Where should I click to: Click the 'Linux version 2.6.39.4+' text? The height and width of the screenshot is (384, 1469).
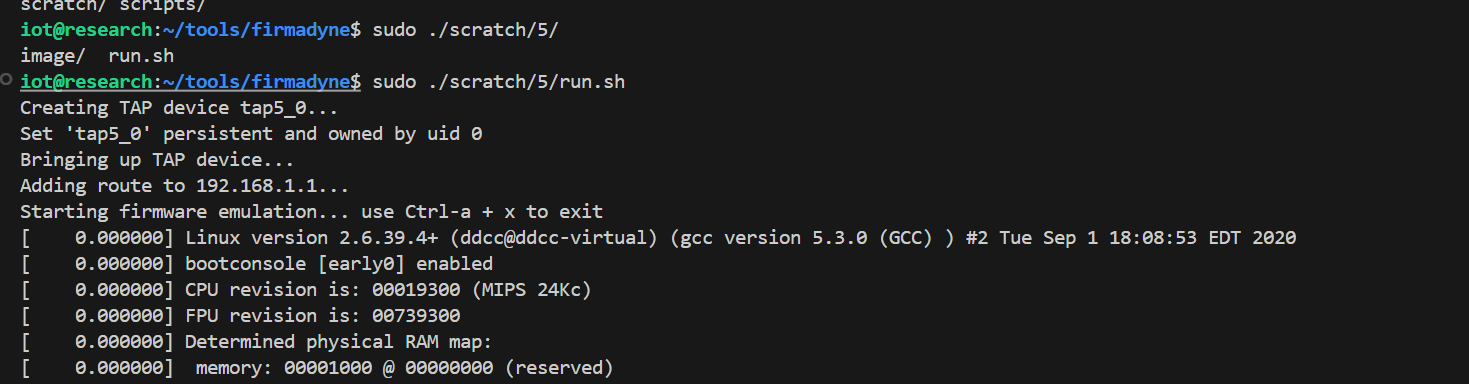pyautogui.click(x=311, y=238)
